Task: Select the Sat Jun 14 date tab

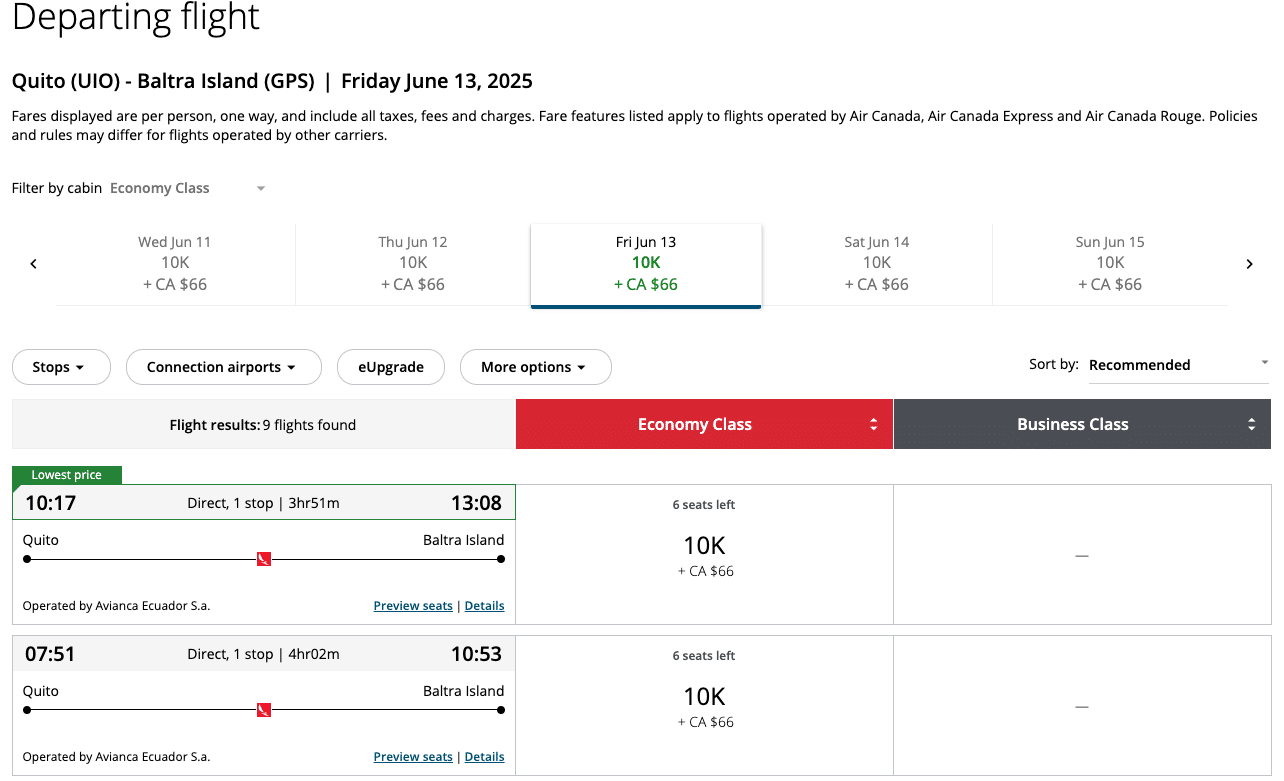Action: point(876,264)
